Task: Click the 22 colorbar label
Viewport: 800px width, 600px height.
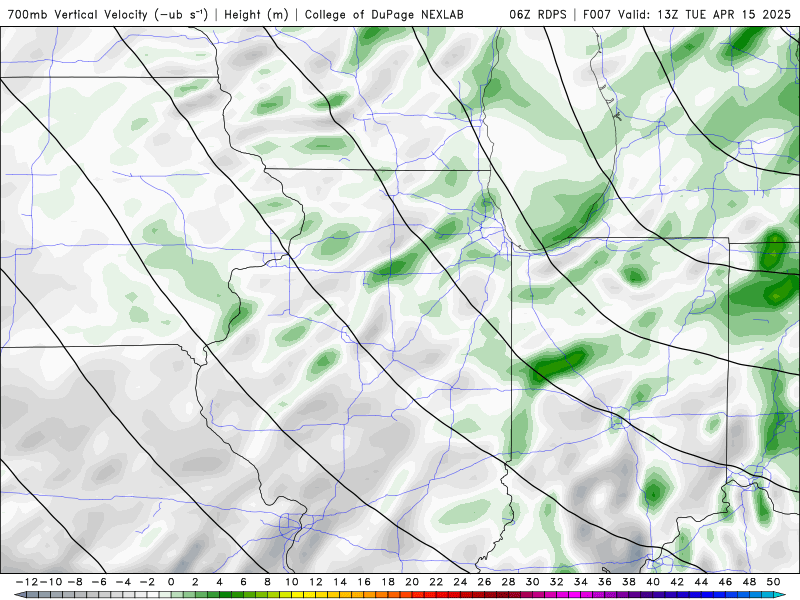Action: pos(436,582)
